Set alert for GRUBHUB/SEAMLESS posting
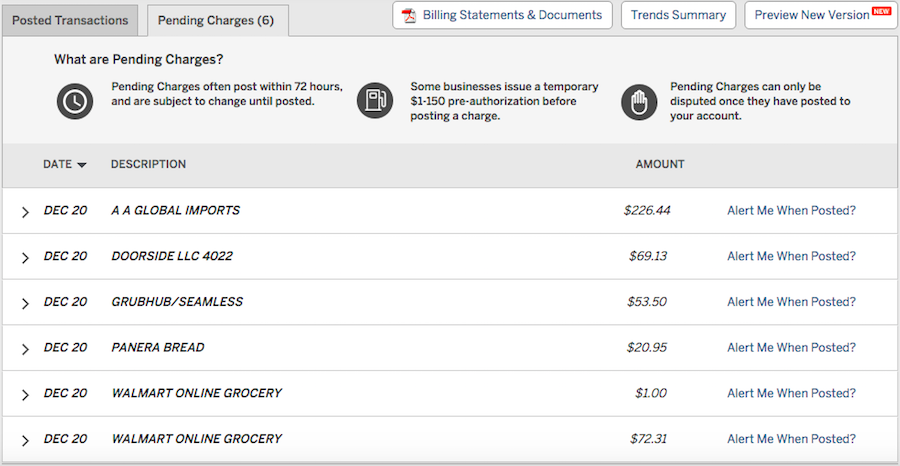Image resolution: width=900 pixels, height=466 pixels. (x=792, y=301)
